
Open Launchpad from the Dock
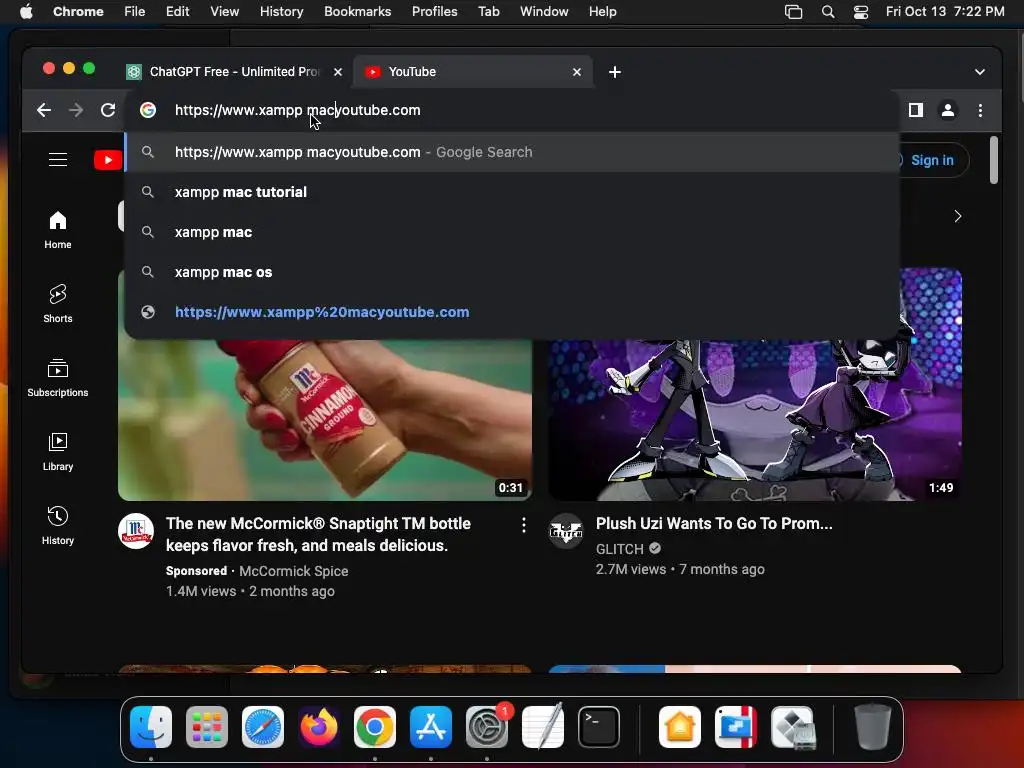[206, 727]
